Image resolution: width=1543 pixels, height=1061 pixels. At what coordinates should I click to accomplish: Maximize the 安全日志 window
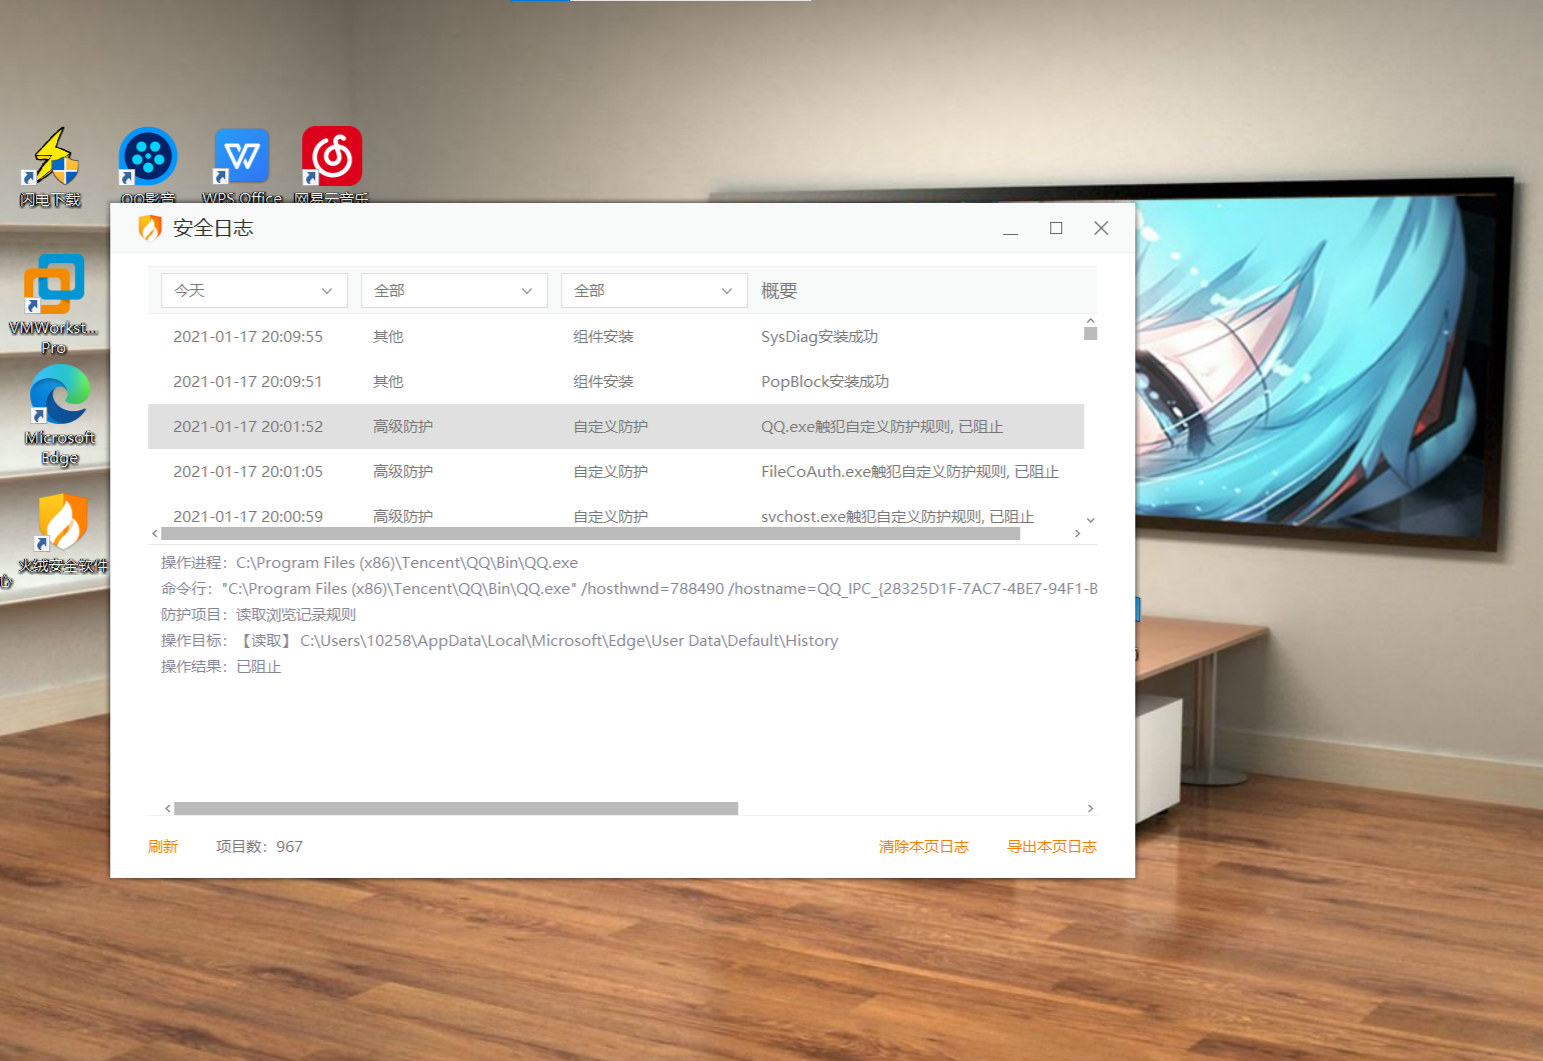point(1056,228)
